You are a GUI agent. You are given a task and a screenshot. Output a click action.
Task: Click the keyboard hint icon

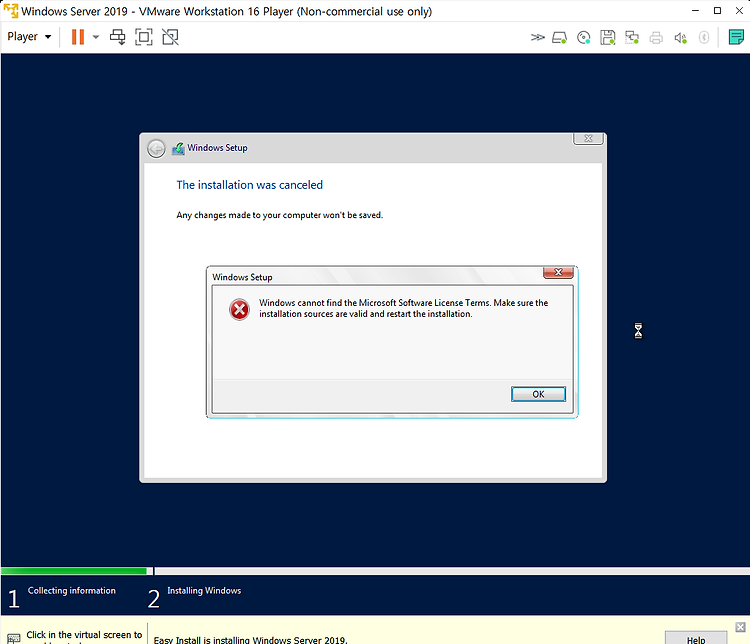tap(14, 638)
